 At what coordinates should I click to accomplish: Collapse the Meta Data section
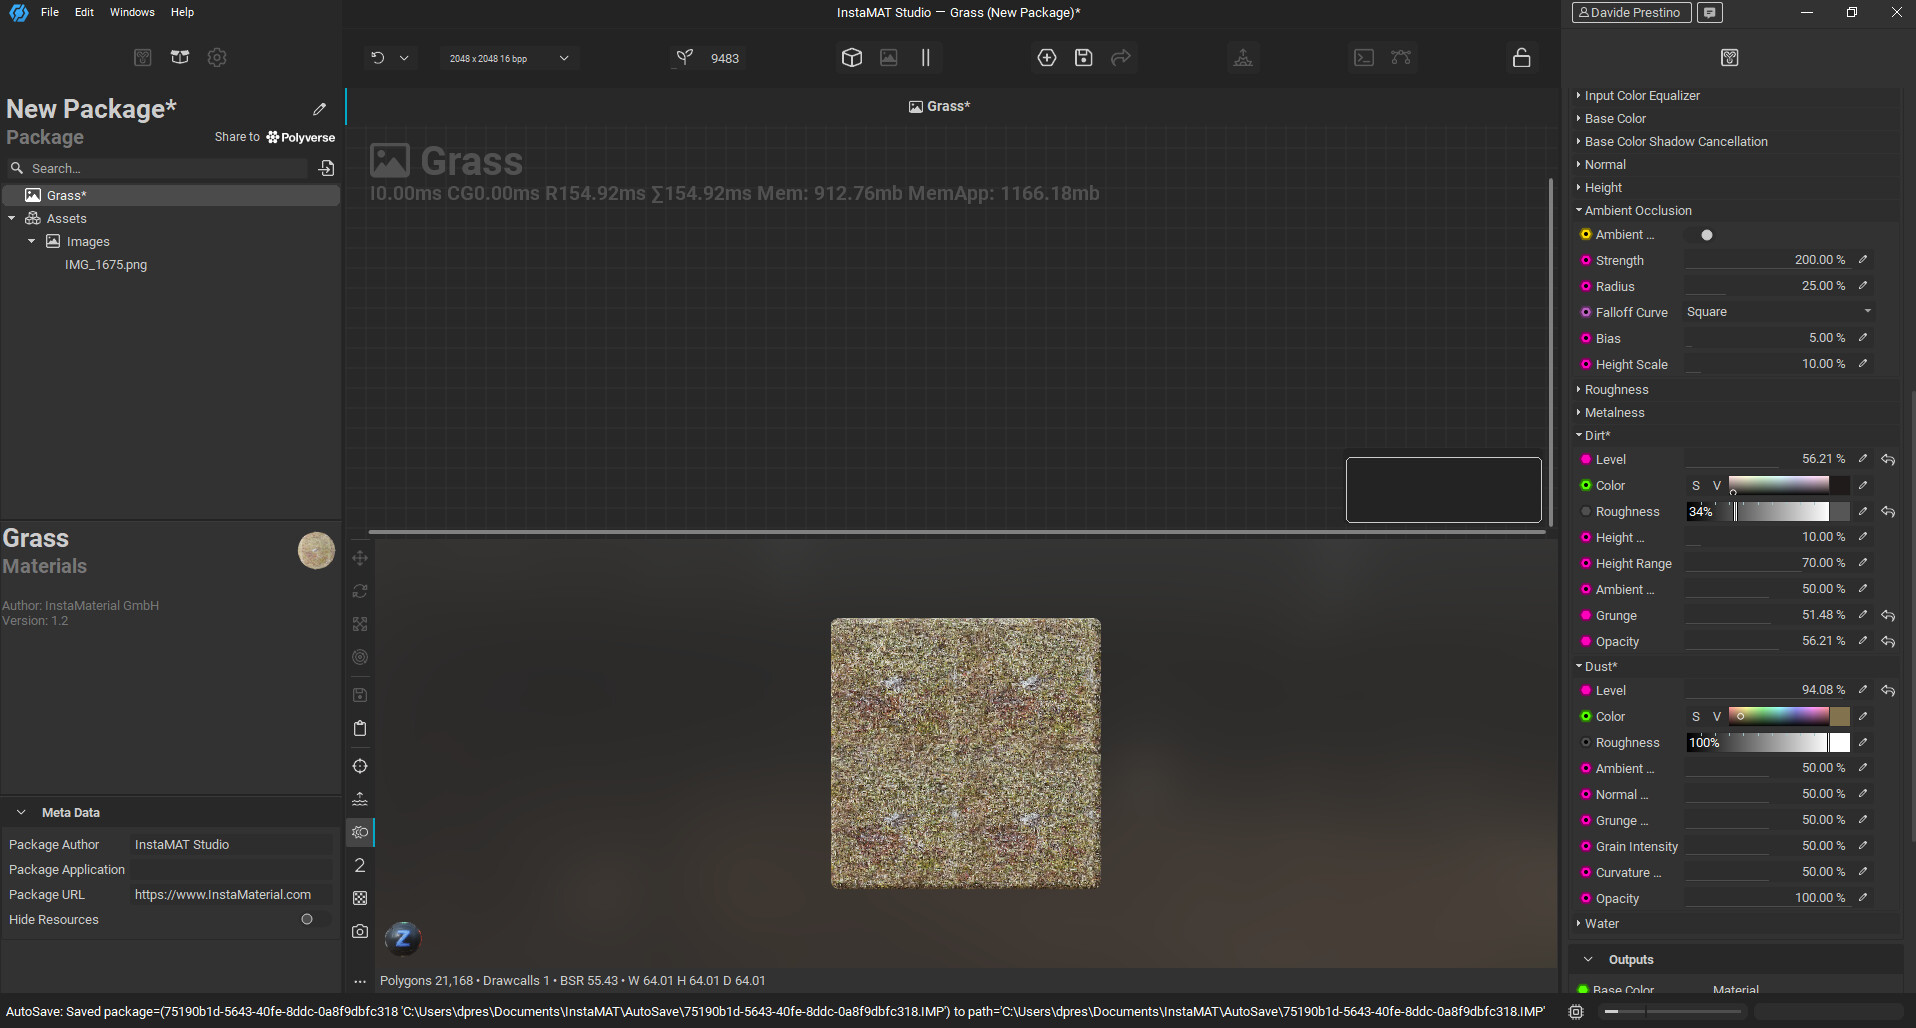21,812
